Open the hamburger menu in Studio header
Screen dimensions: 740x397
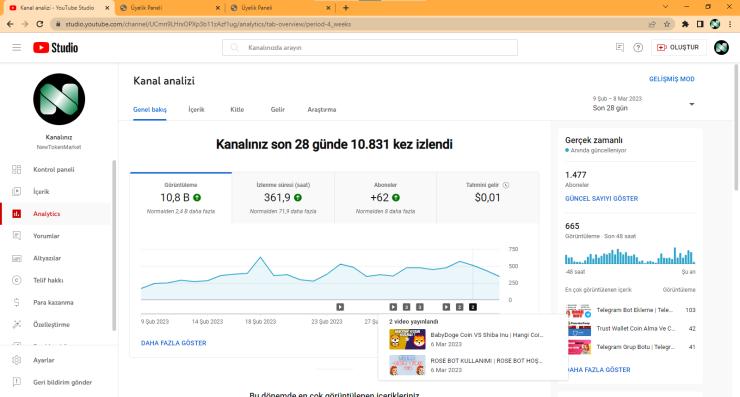(17, 47)
